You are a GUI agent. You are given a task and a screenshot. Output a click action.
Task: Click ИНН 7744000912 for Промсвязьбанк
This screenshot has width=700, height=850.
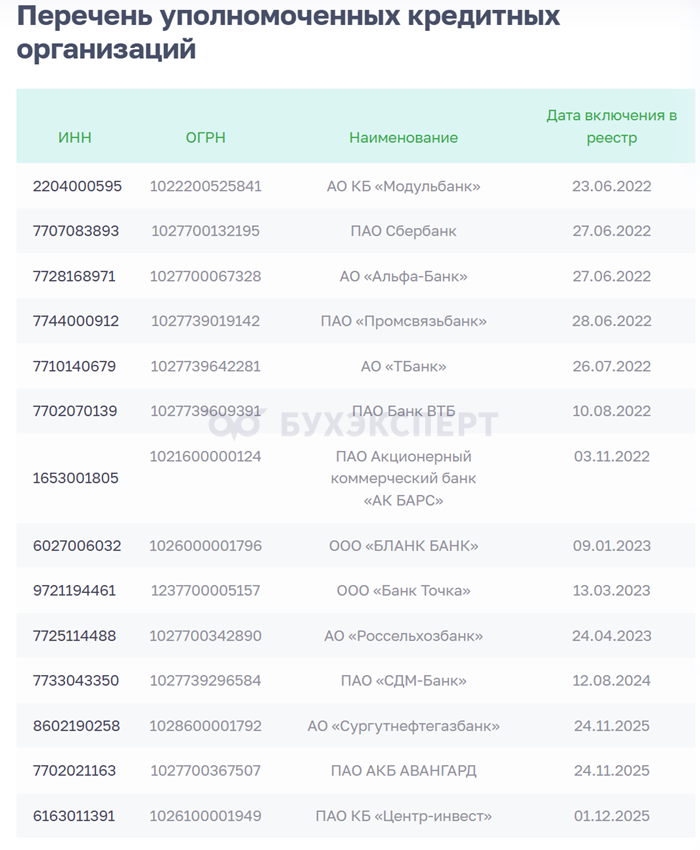click(76, 321)
